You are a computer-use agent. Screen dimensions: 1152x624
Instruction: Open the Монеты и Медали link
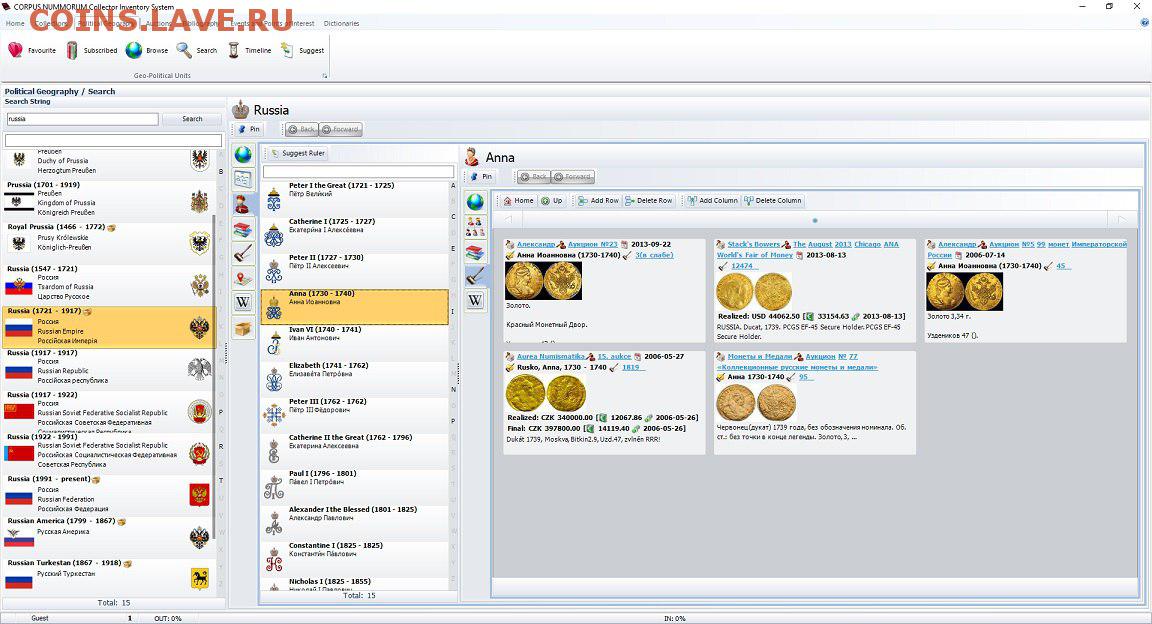pos(760,356)
